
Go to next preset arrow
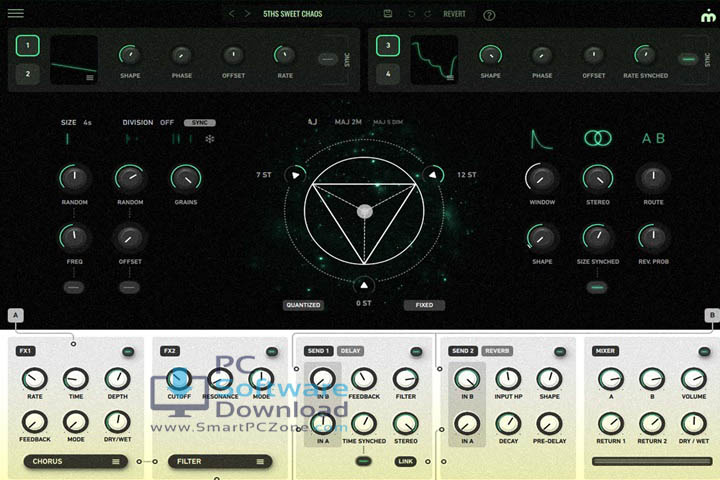[x=247, y=14]
